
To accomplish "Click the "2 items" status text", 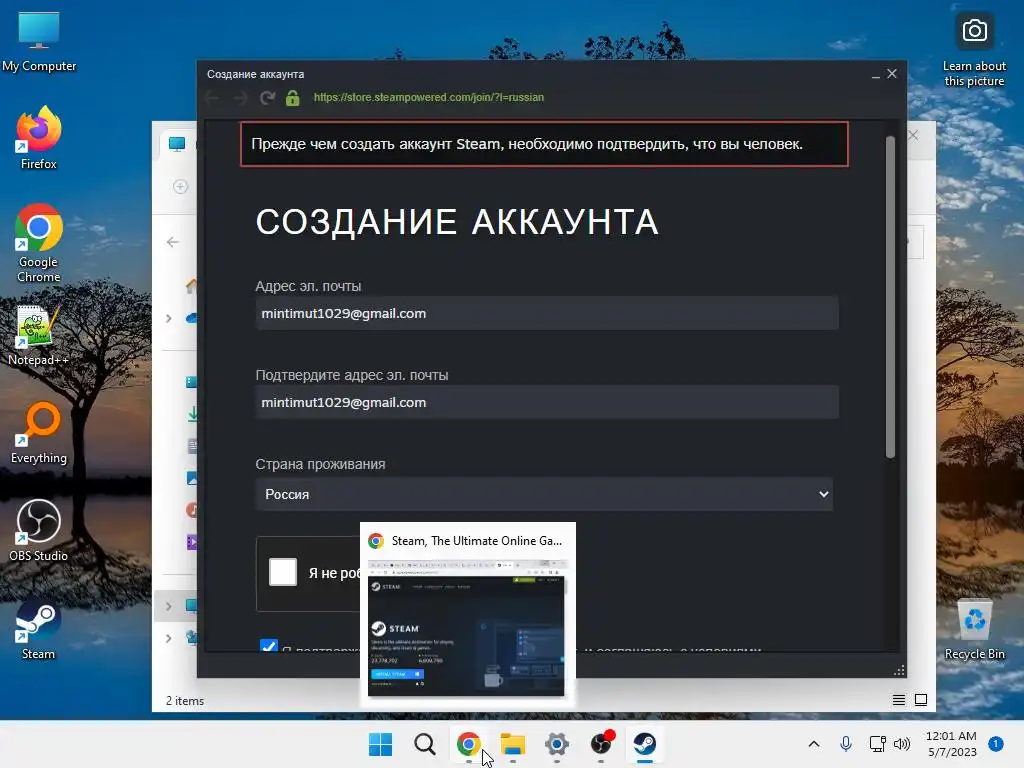I will tap(185, 701).
